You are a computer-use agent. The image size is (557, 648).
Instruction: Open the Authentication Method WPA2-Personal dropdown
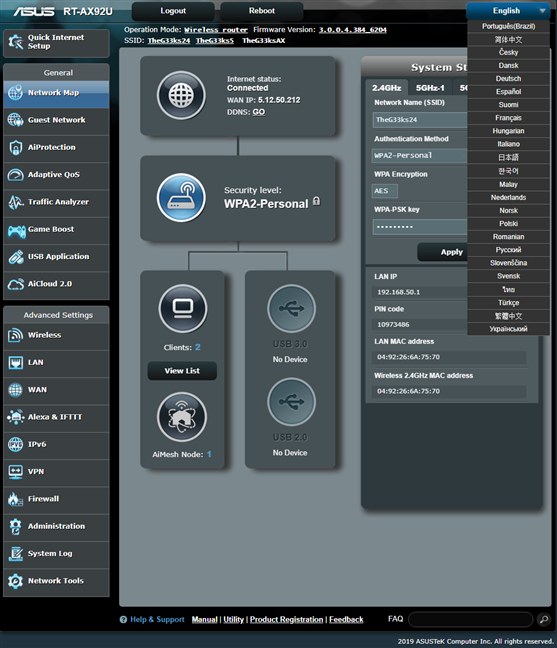[x=420, y=155]
